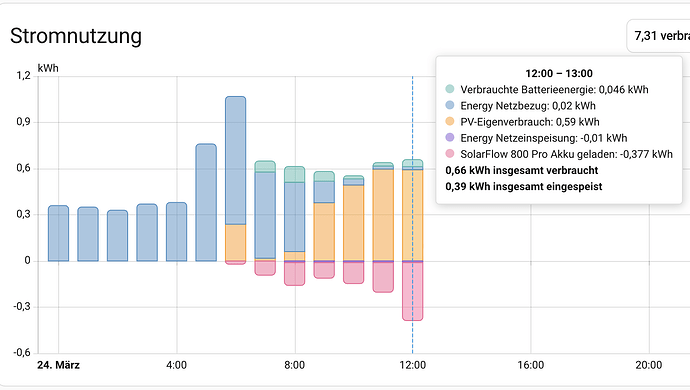Click the Stromnutzung card title
The image size is (690, 390).
(76, 36)
